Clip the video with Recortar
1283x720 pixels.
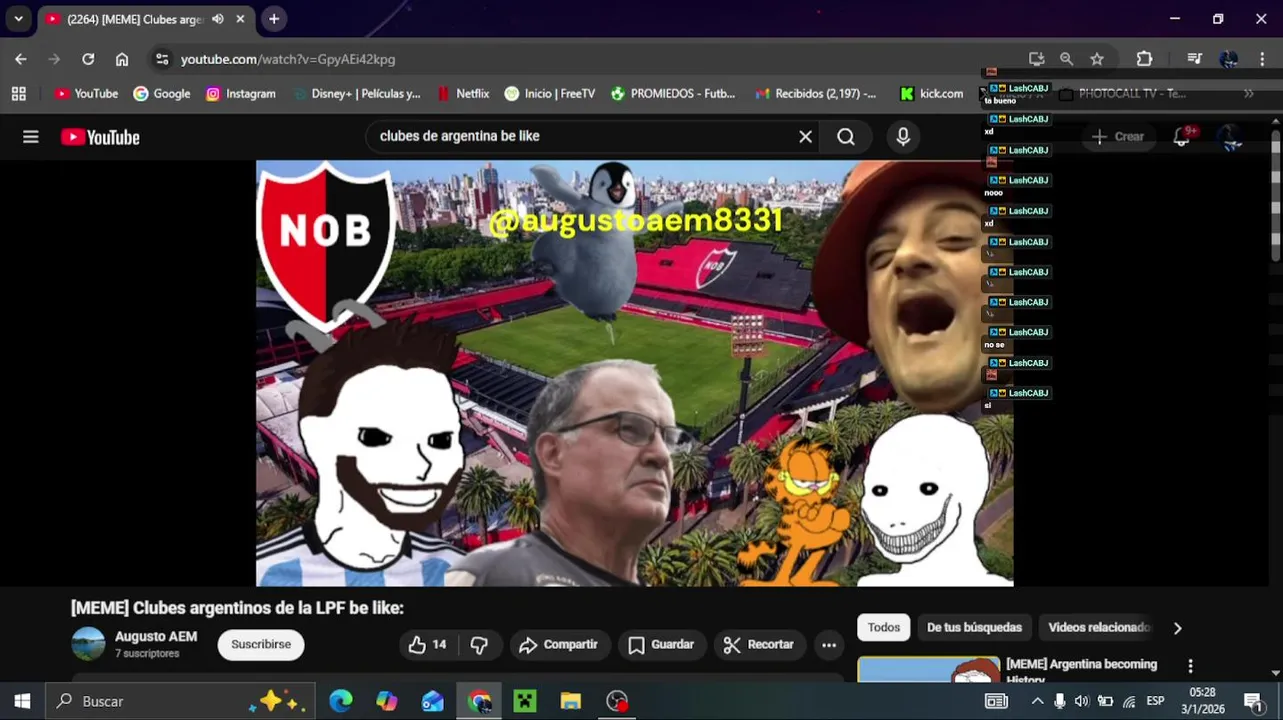tap(758, 645)
